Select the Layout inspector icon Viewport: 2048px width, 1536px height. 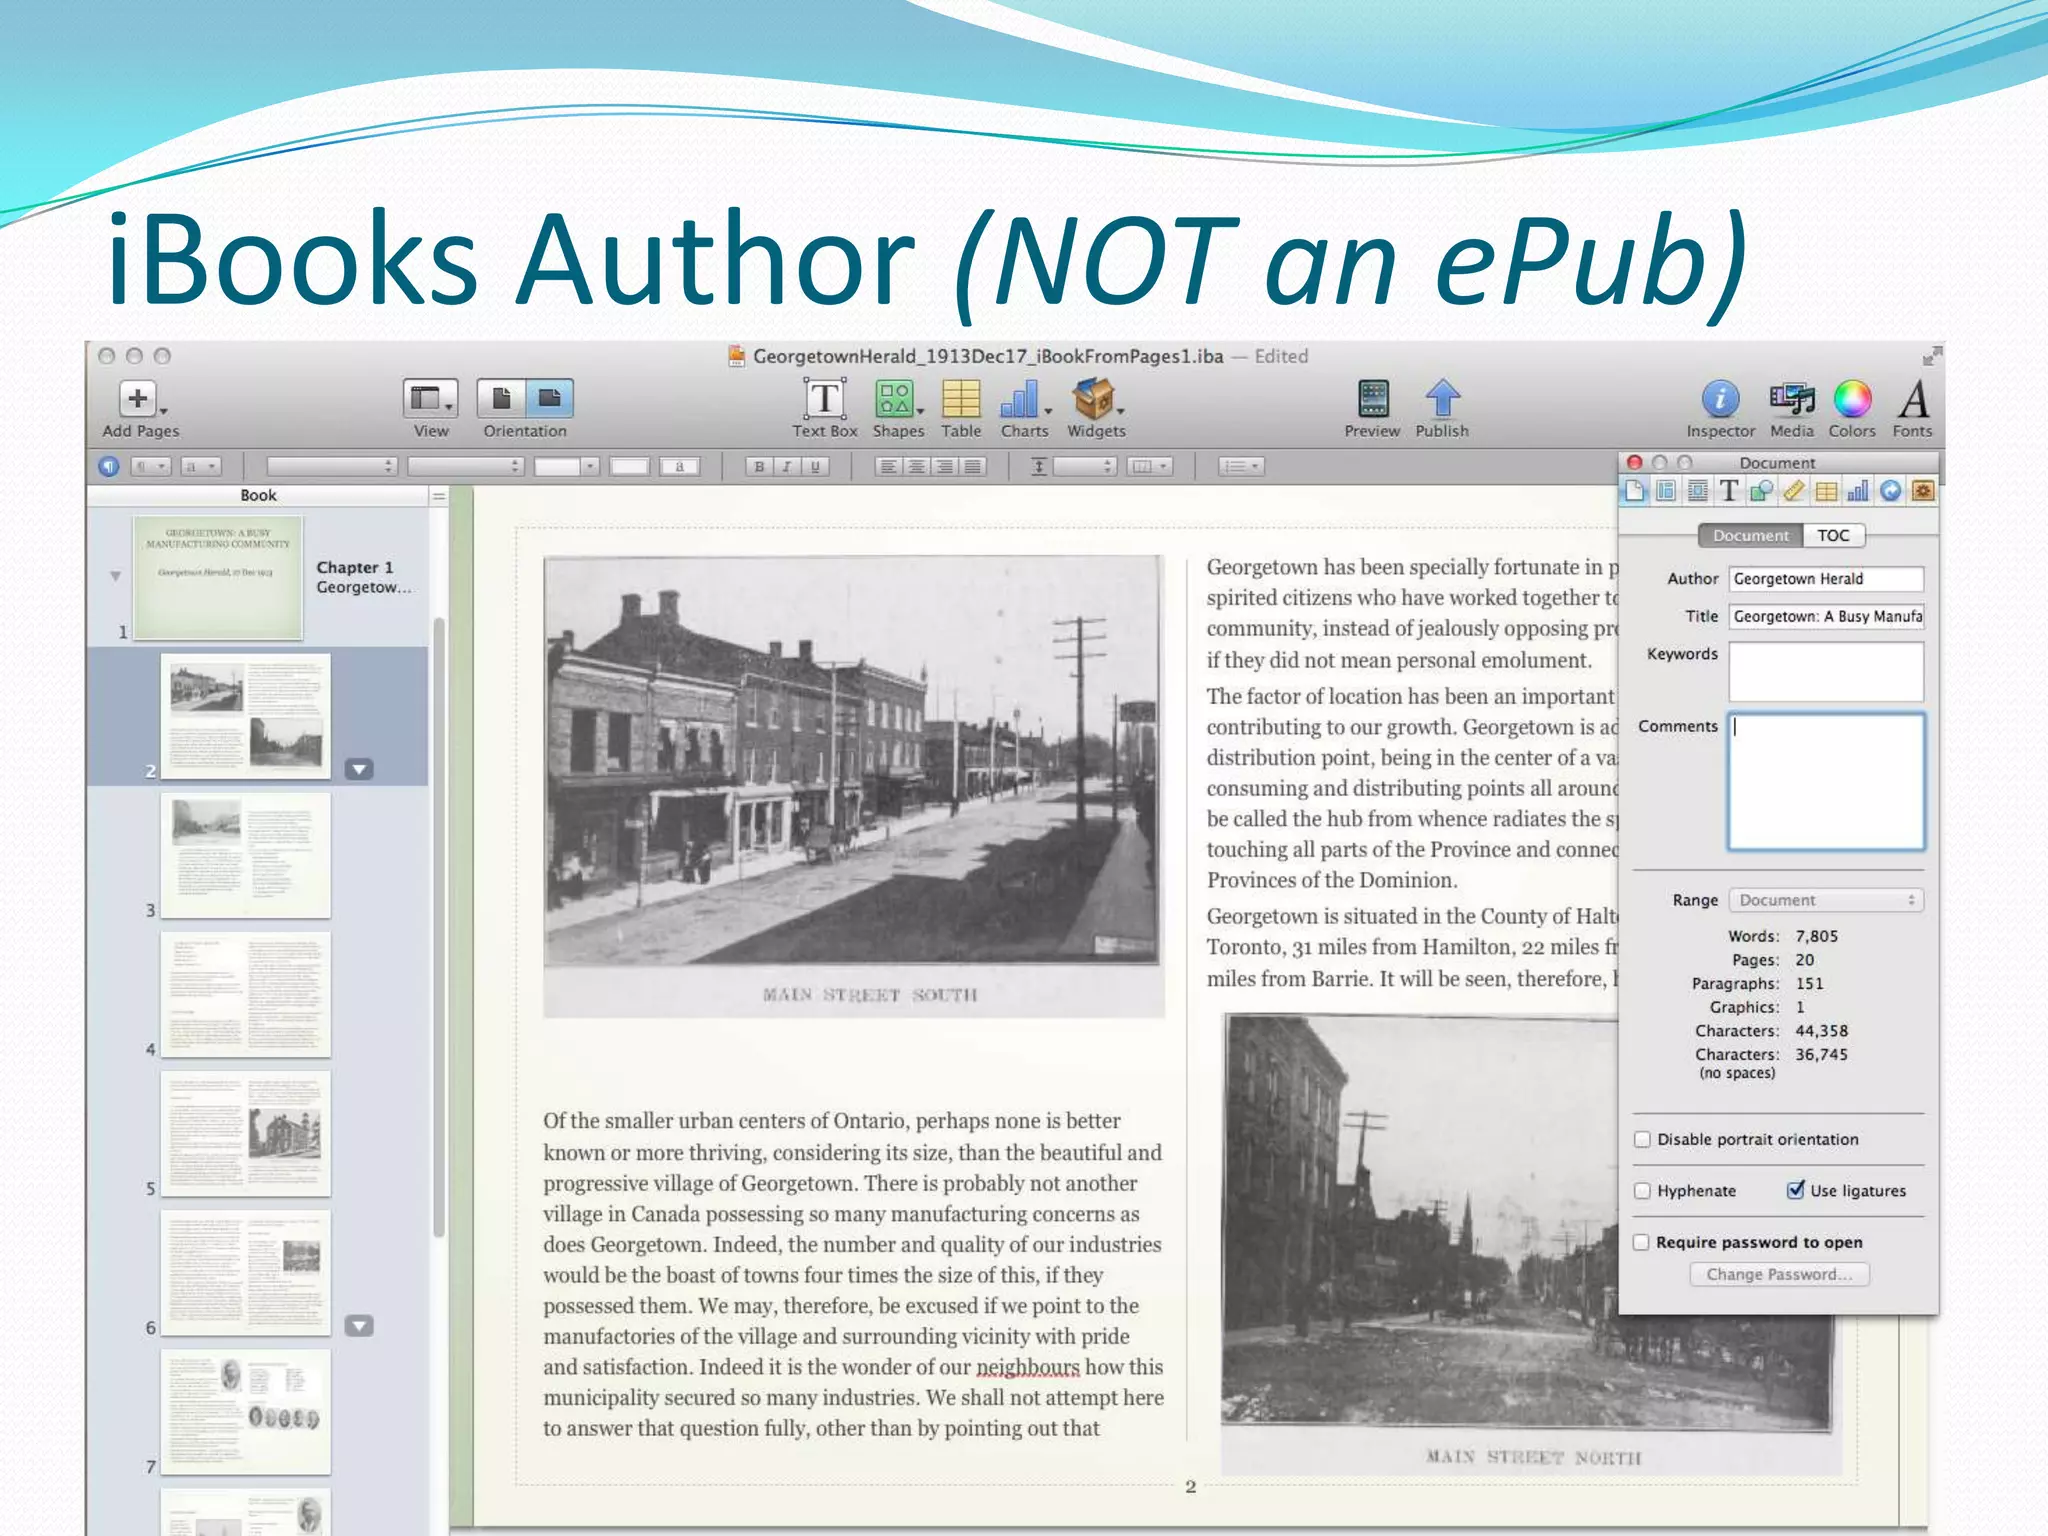[x=1666, y=491]
